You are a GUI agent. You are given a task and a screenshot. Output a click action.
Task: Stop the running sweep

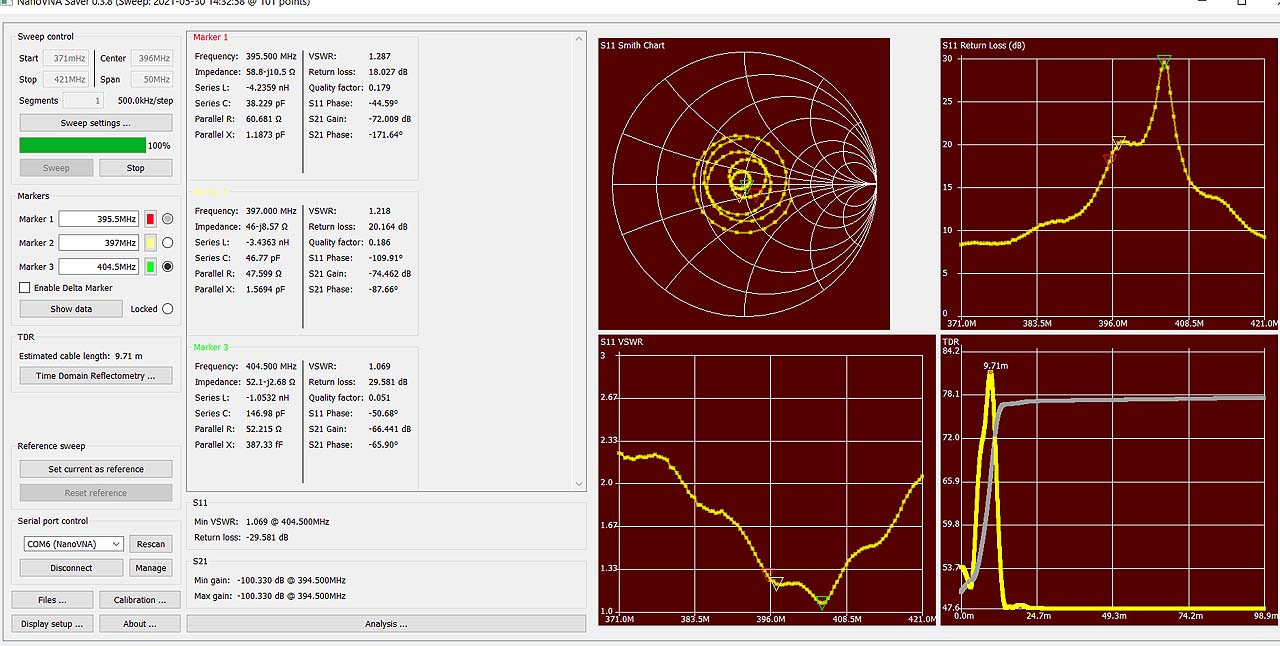(x=135, y=168)
